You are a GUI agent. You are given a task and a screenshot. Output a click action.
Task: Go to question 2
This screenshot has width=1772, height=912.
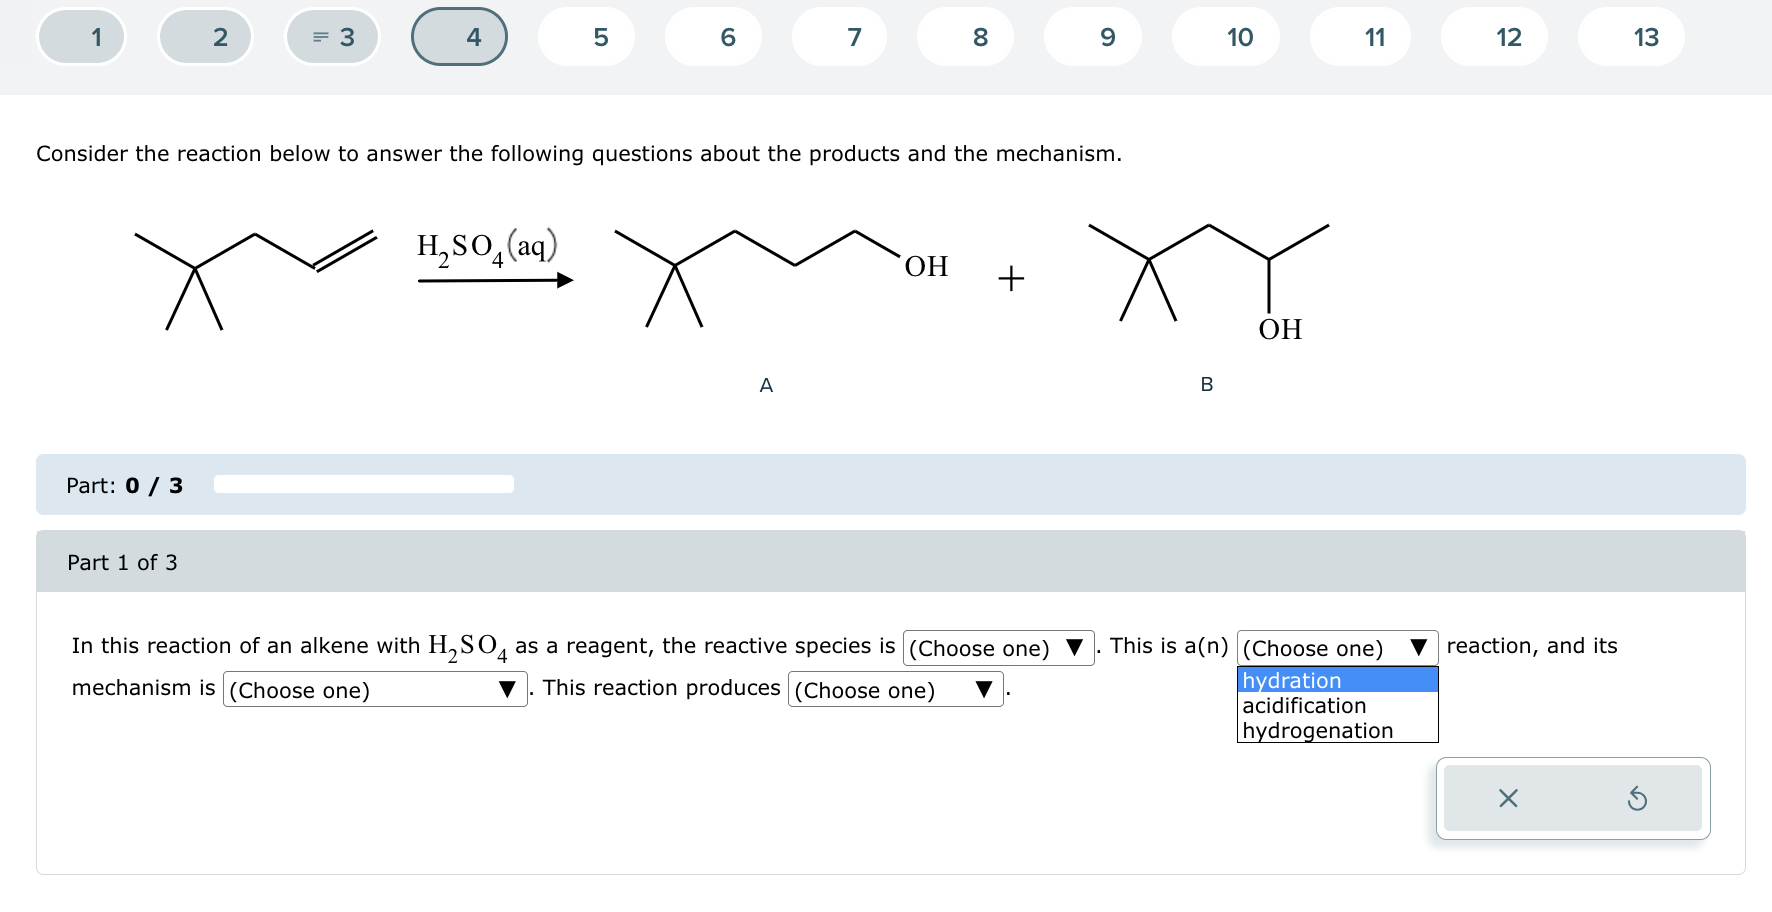click(206, 37)
